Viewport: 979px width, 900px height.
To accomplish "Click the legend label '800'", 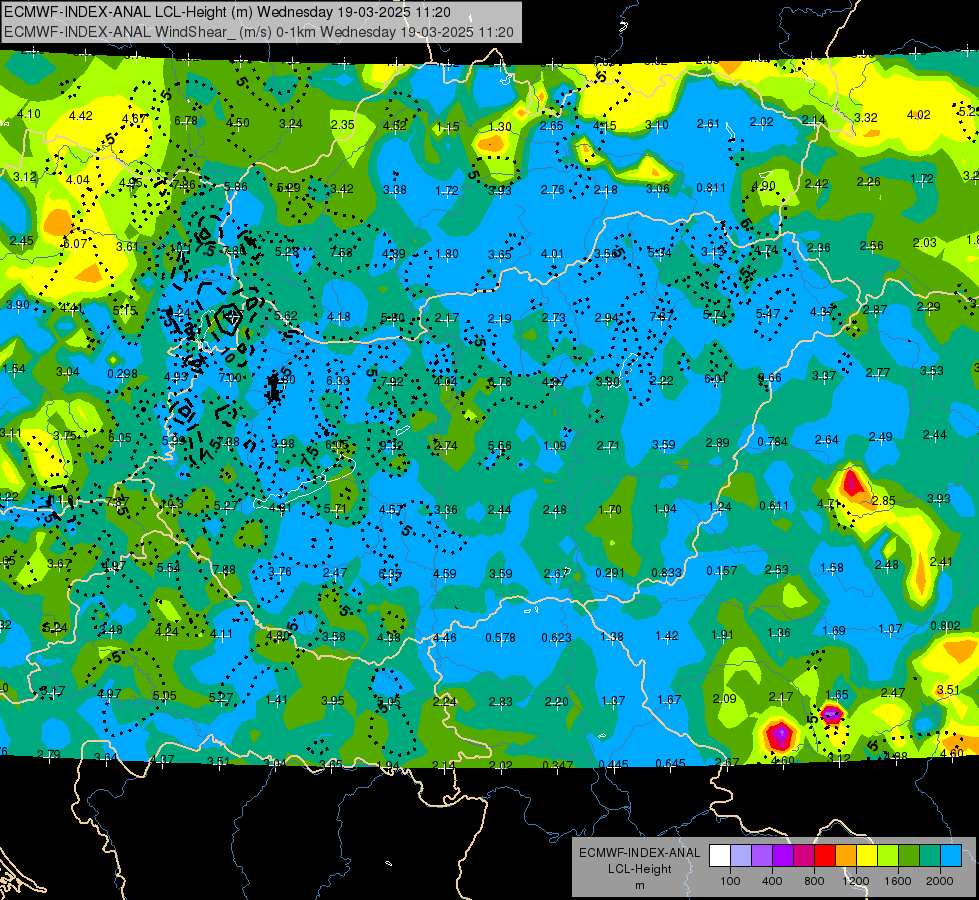I will pos(814,881).
